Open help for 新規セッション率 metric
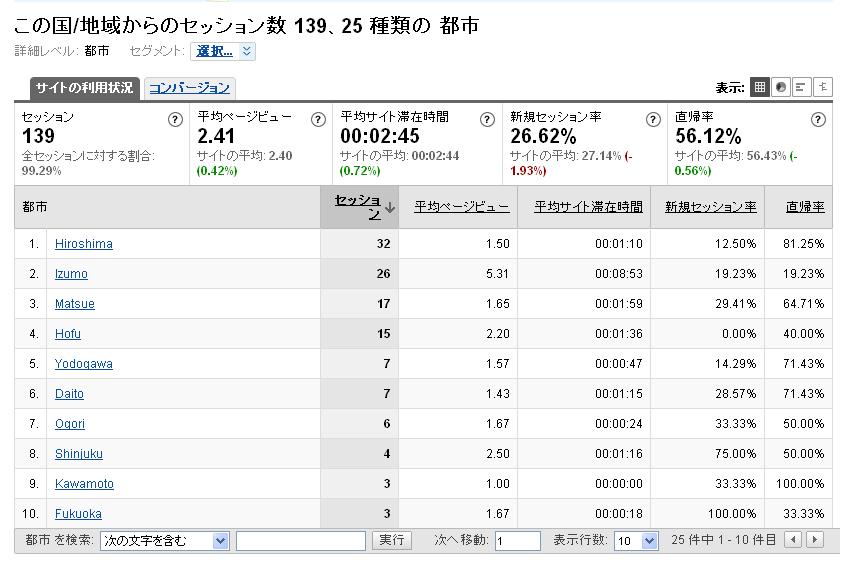Viewport: 842px width, 561px height. 653,119
